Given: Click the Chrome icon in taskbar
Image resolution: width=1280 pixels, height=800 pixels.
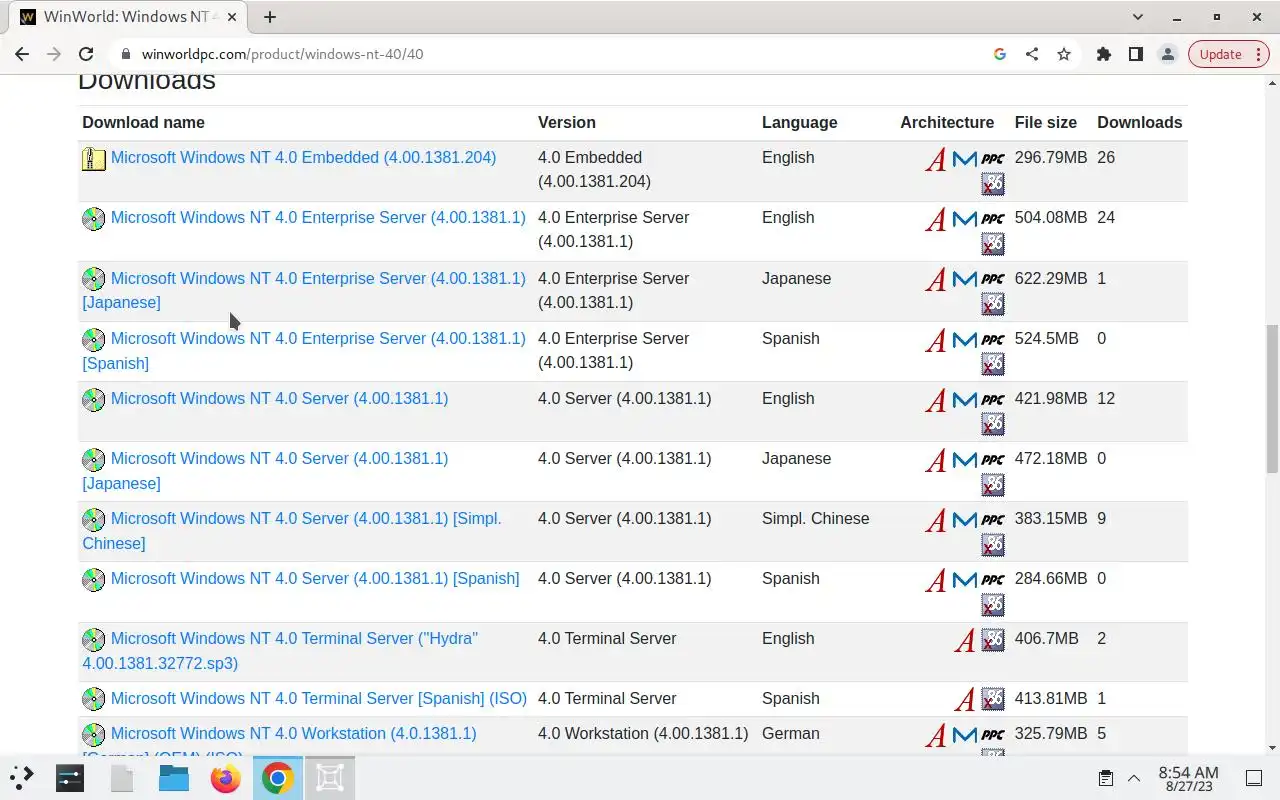Looking at the screenshot, I should click(x=278, y=777).
